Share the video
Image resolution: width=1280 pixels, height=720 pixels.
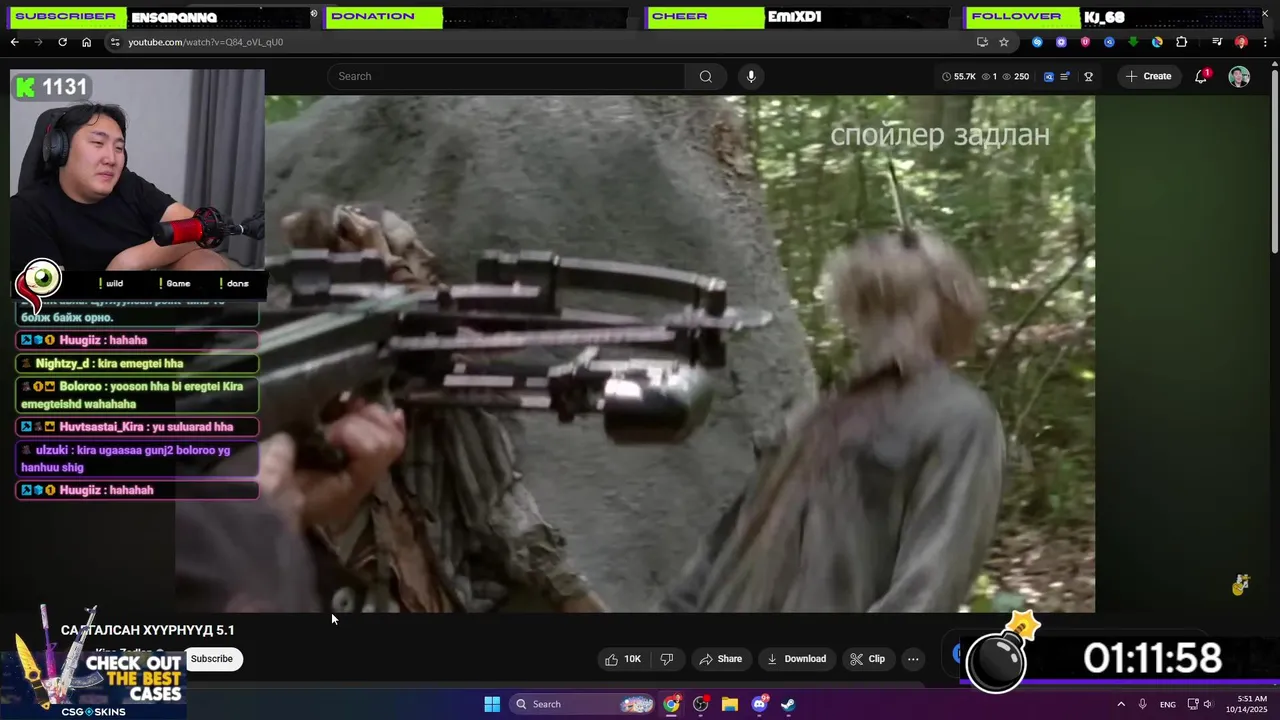point(721,659)
